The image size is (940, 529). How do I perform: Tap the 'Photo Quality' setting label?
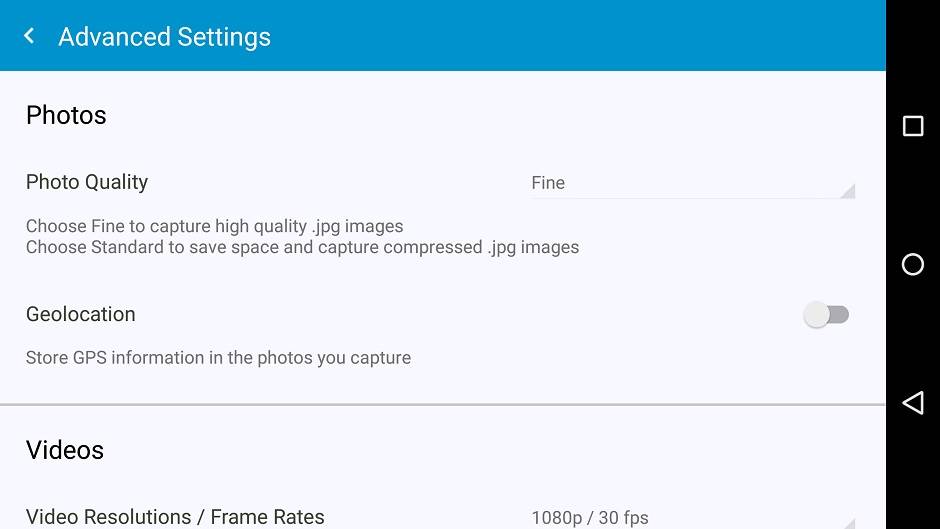point(87,182)
